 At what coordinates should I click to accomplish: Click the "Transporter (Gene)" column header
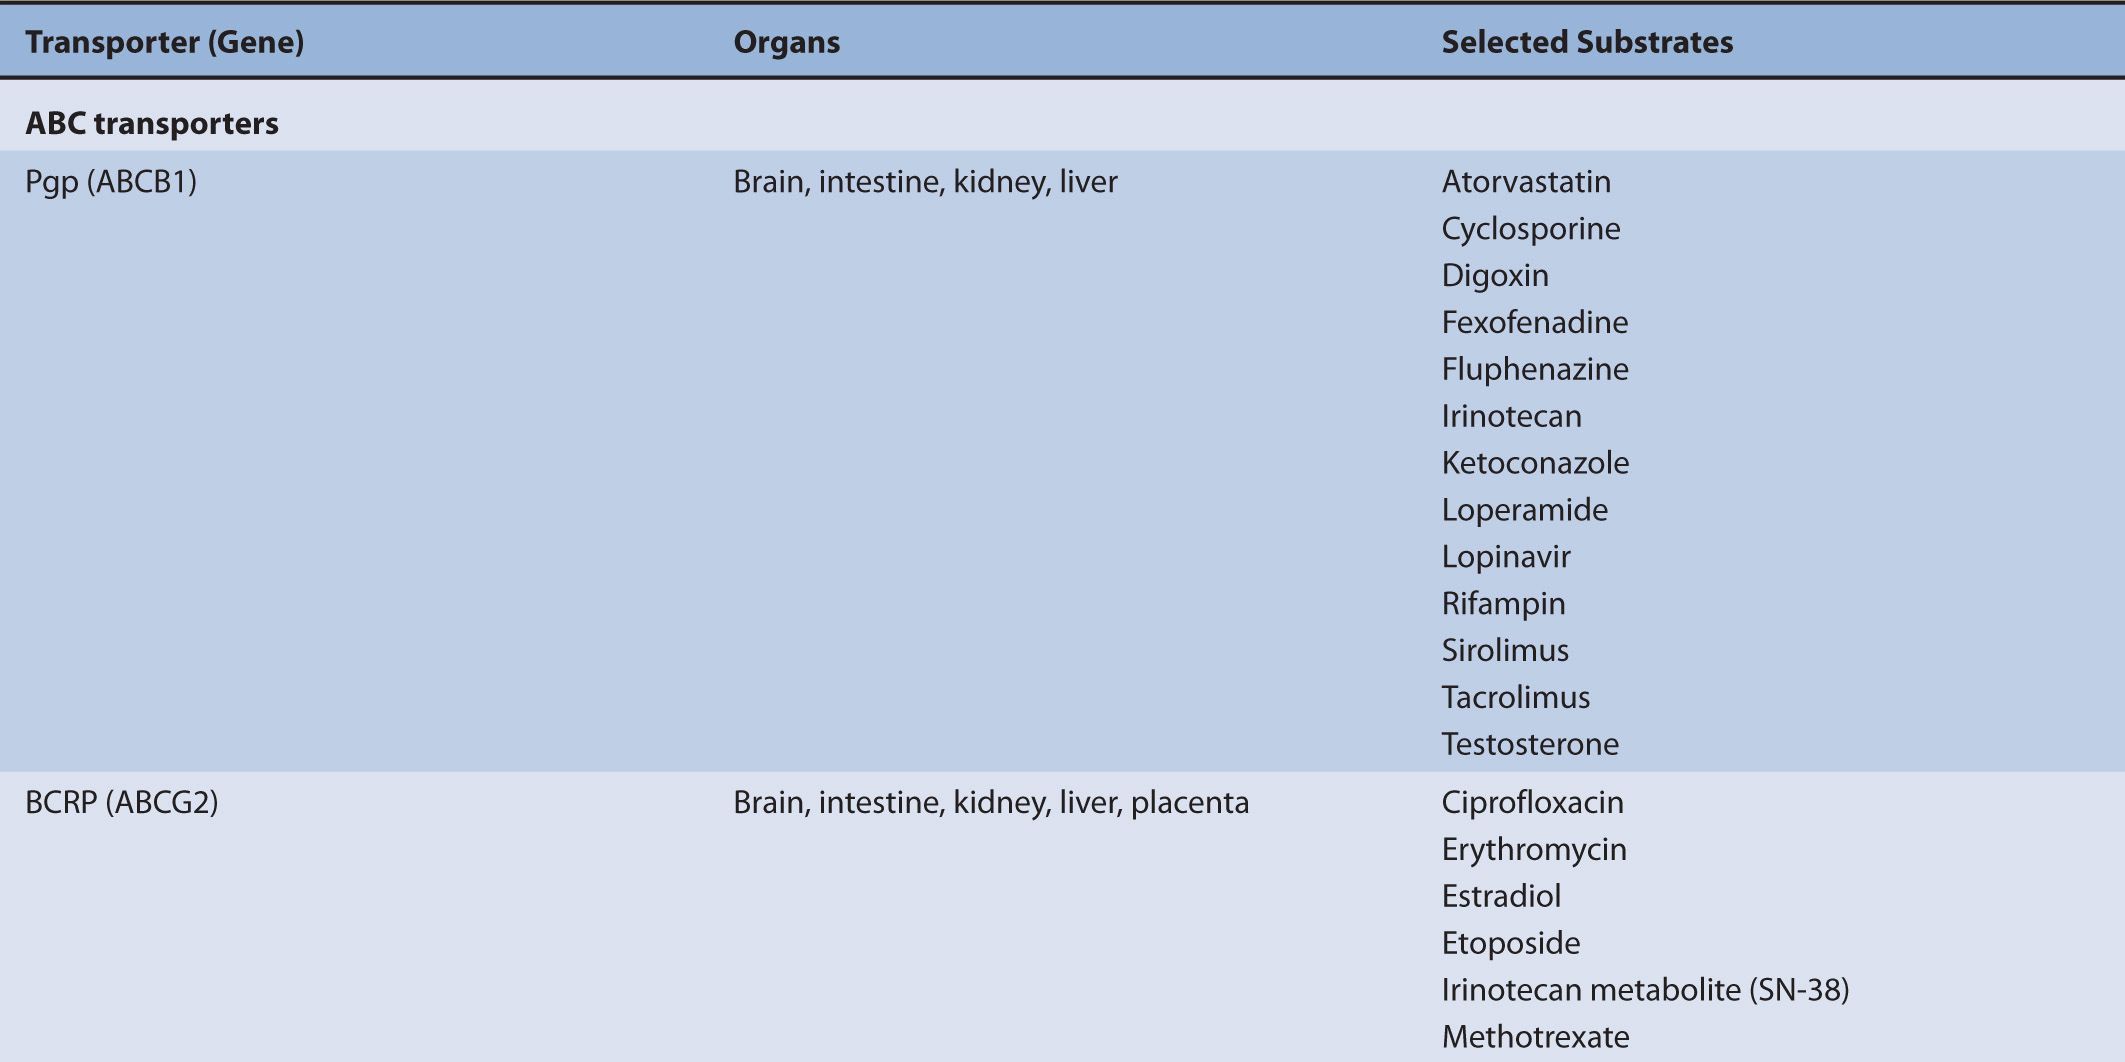[164, 42]
